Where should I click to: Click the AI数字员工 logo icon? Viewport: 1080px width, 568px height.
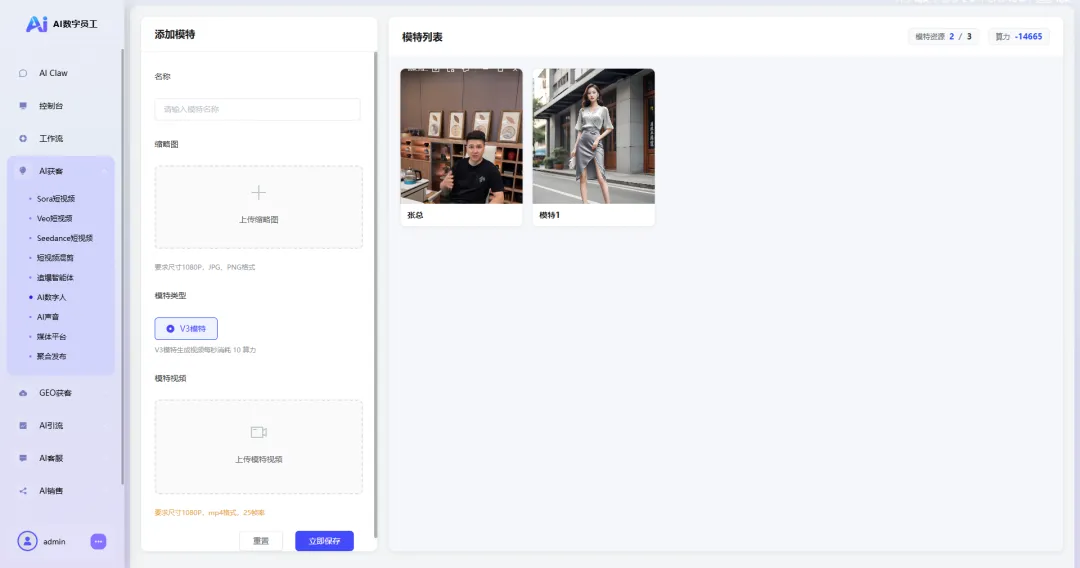pyautogui.click(x=37, y=24)
